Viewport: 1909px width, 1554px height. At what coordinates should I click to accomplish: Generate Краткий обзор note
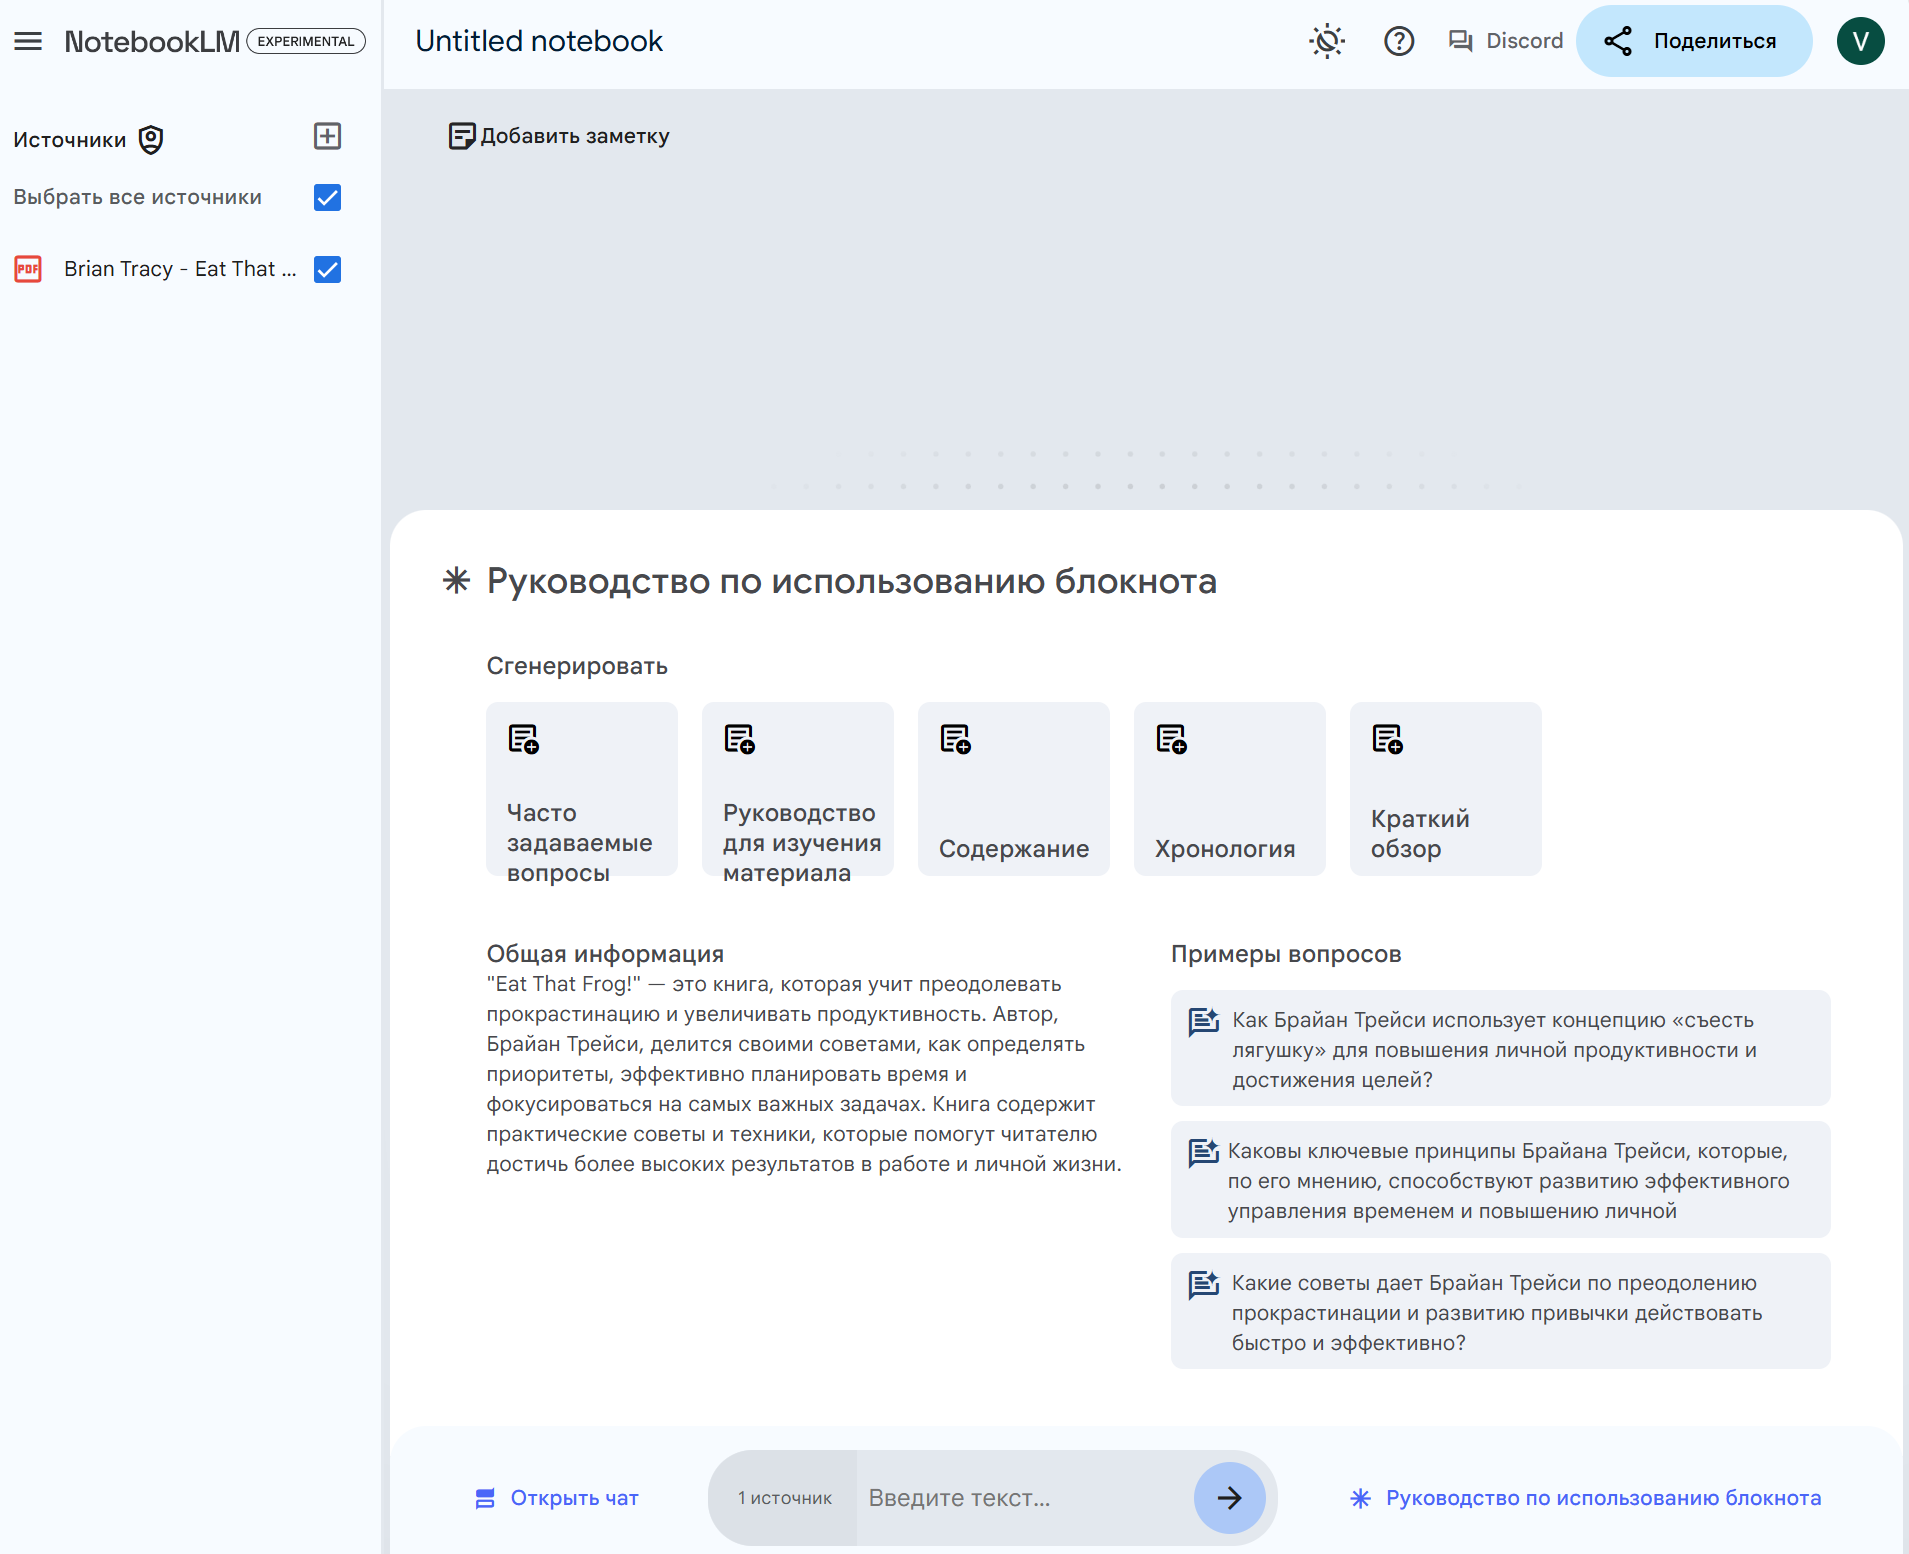pyautogui.click(x=1446, y=789)
